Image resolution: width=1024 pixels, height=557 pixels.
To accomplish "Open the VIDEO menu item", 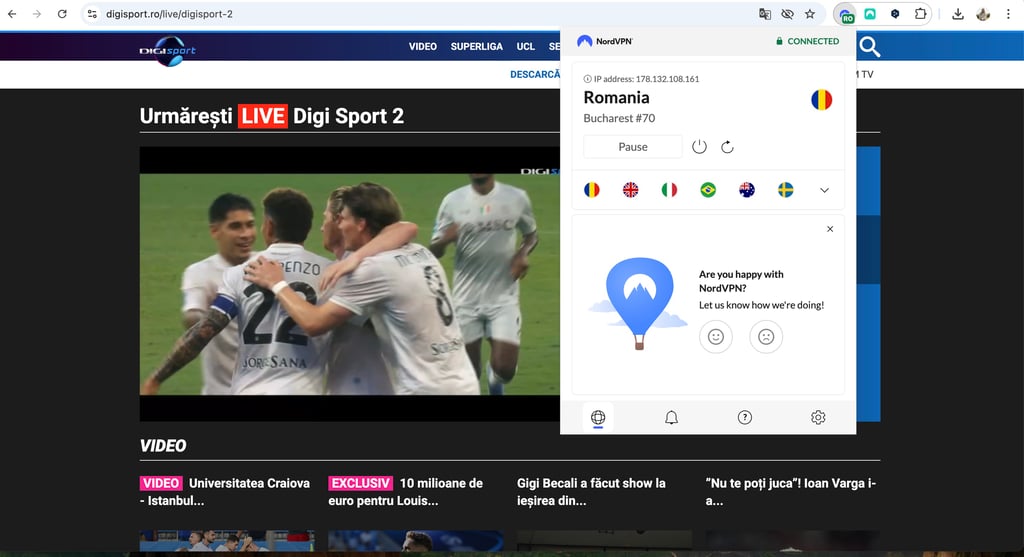I will (x=423, y=46).
